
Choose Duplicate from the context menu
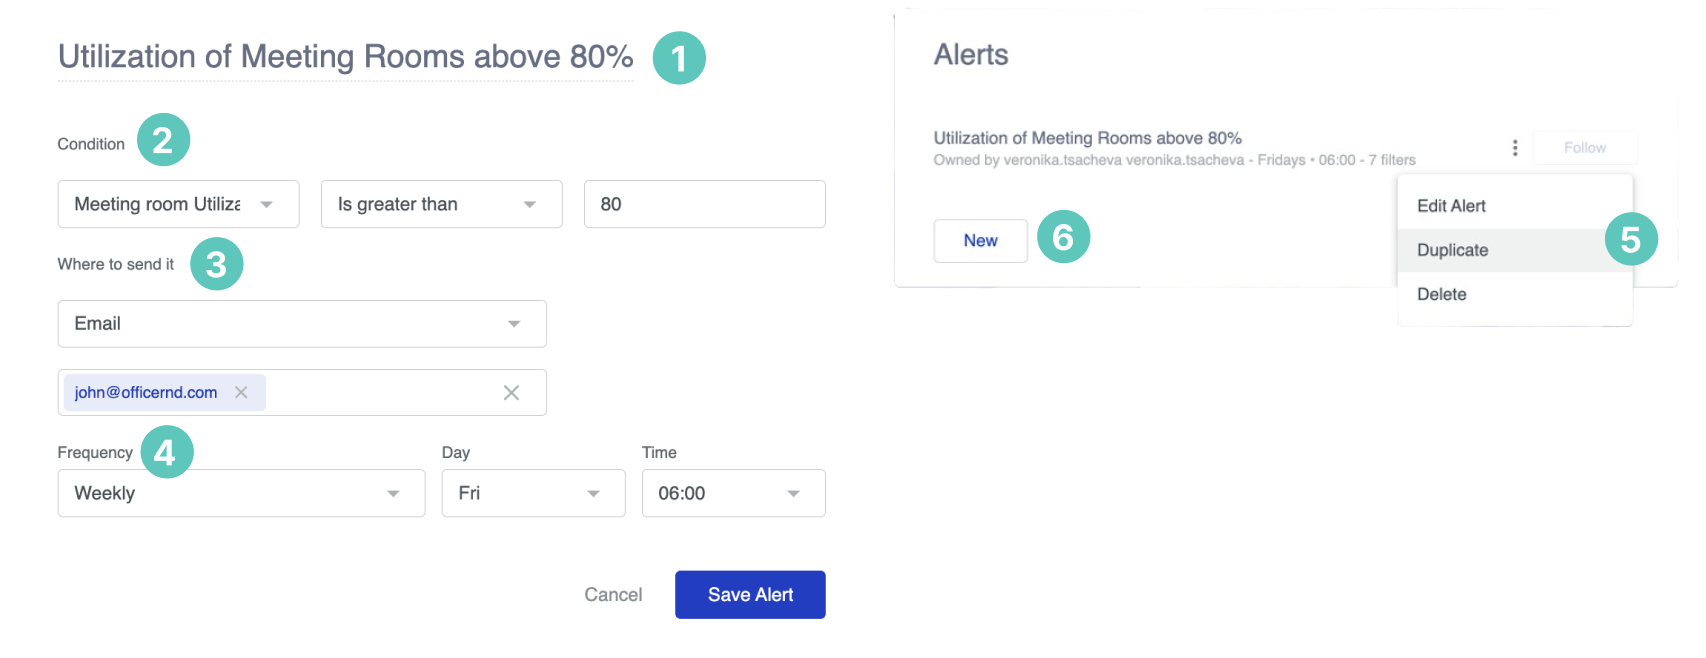[1514, 250]
